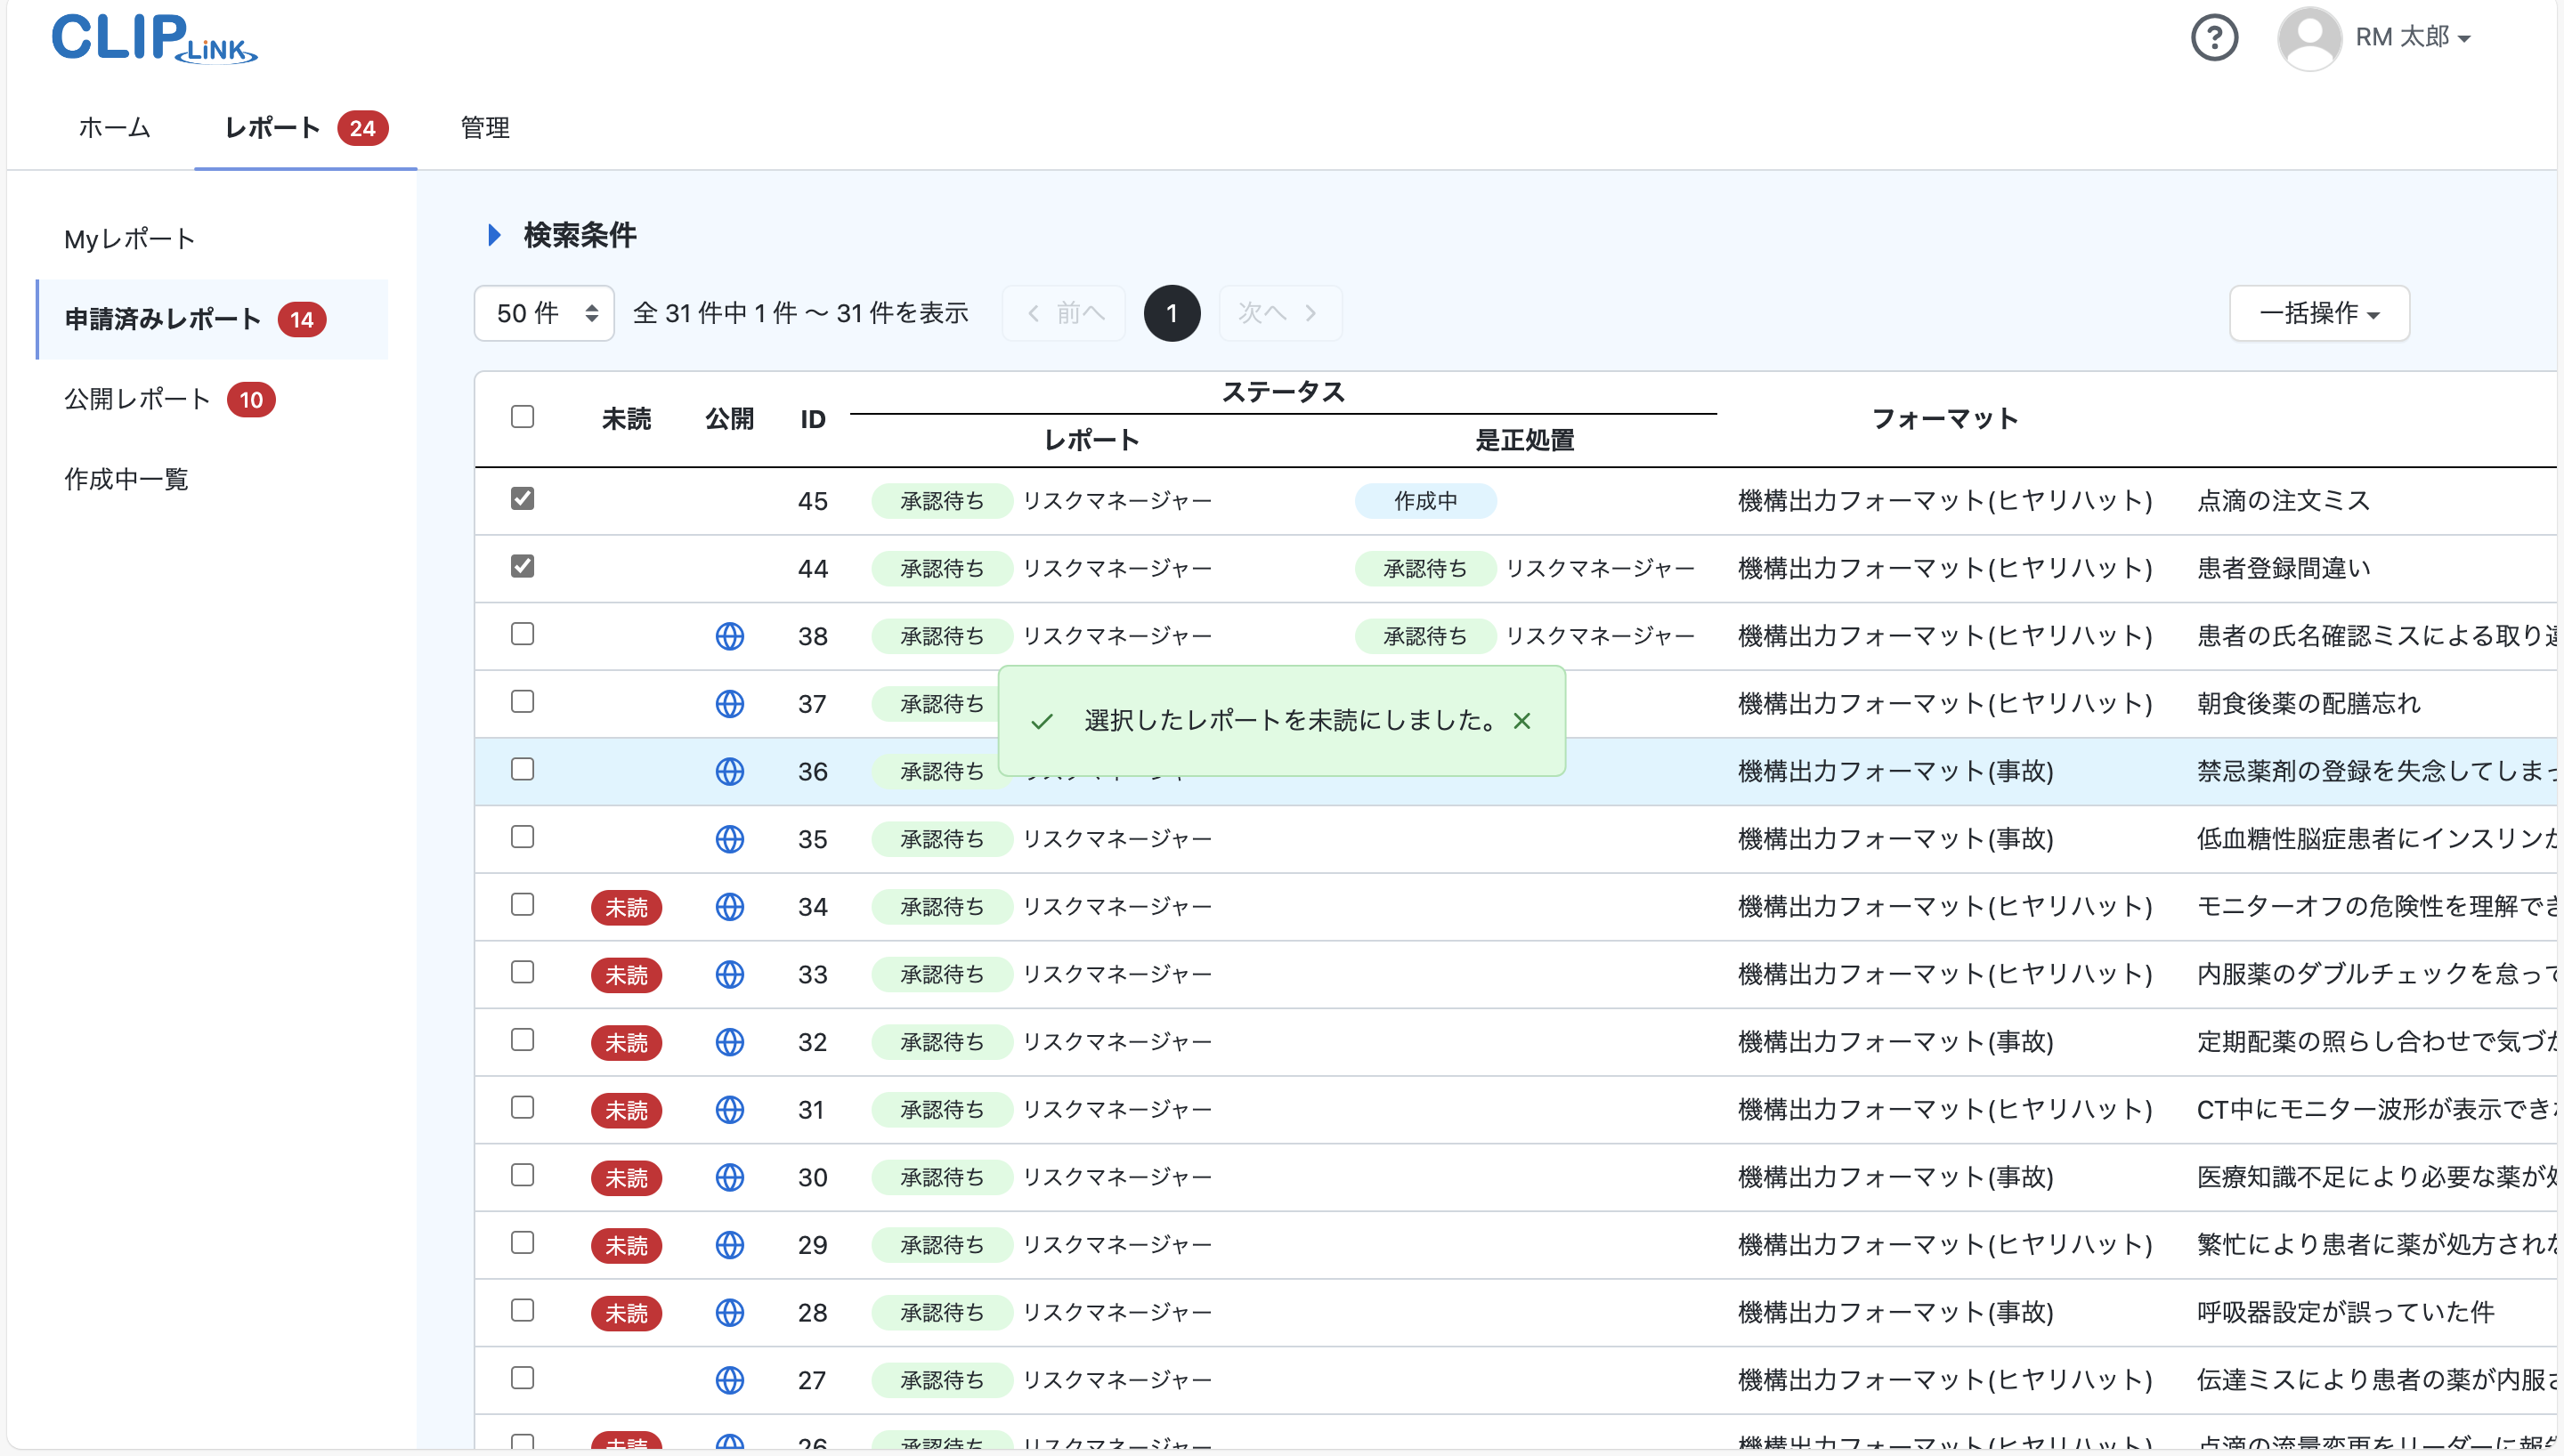2564x1456 pixels.
Task: Open the 50件 per-page dropdown
Action: point(543,313)
